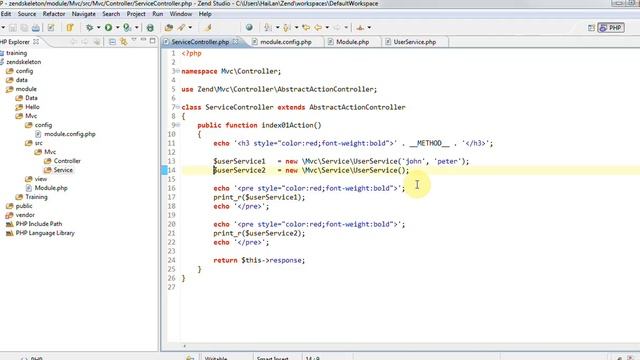Select PHP Language Library in tree
The image size is (640, 360).
pyautogui.click(x=45, y=233)
